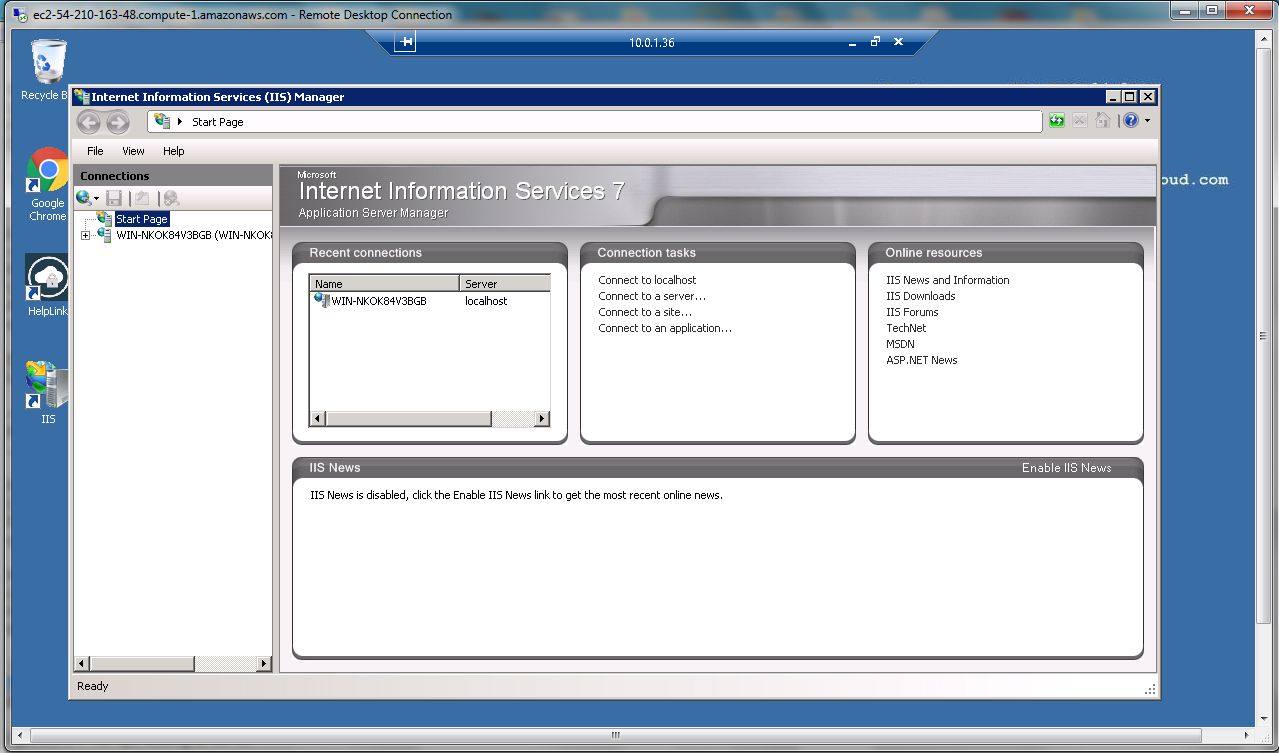1279x753 pixels.
Task: Click the Forward navigation arrow
Action: [x=118, y=122]
